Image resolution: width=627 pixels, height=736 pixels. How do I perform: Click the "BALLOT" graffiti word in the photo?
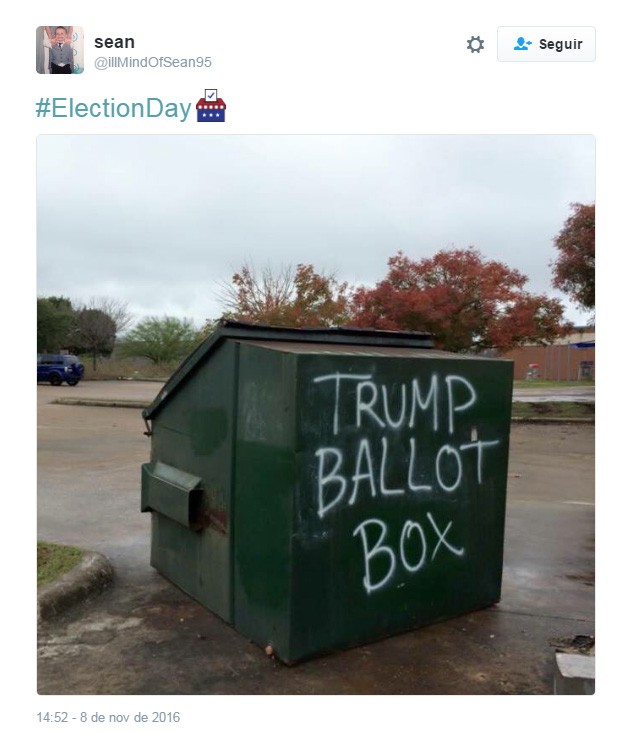click(x=407, y=475)
